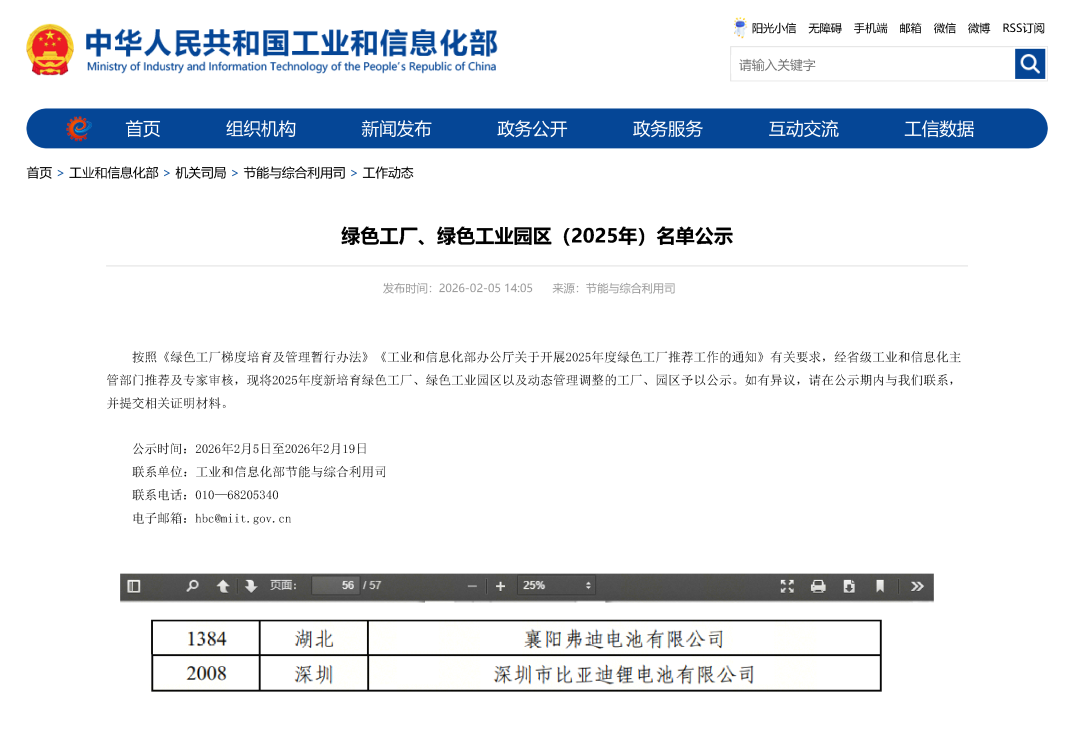Open the RSS订阅 link
The height and width of the screenshot is (744, 1080).
click(x=1023, y=28)
